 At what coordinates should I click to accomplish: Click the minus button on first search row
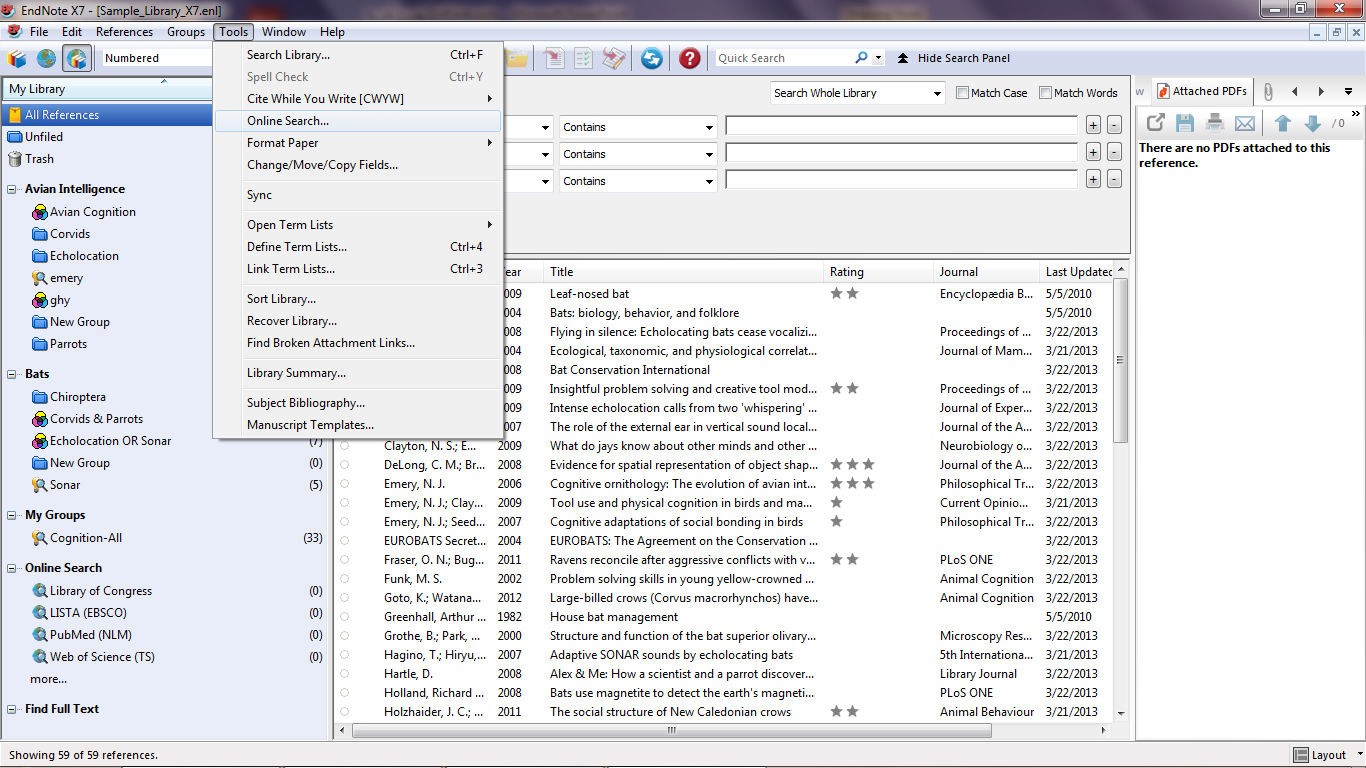[1114, 126]
